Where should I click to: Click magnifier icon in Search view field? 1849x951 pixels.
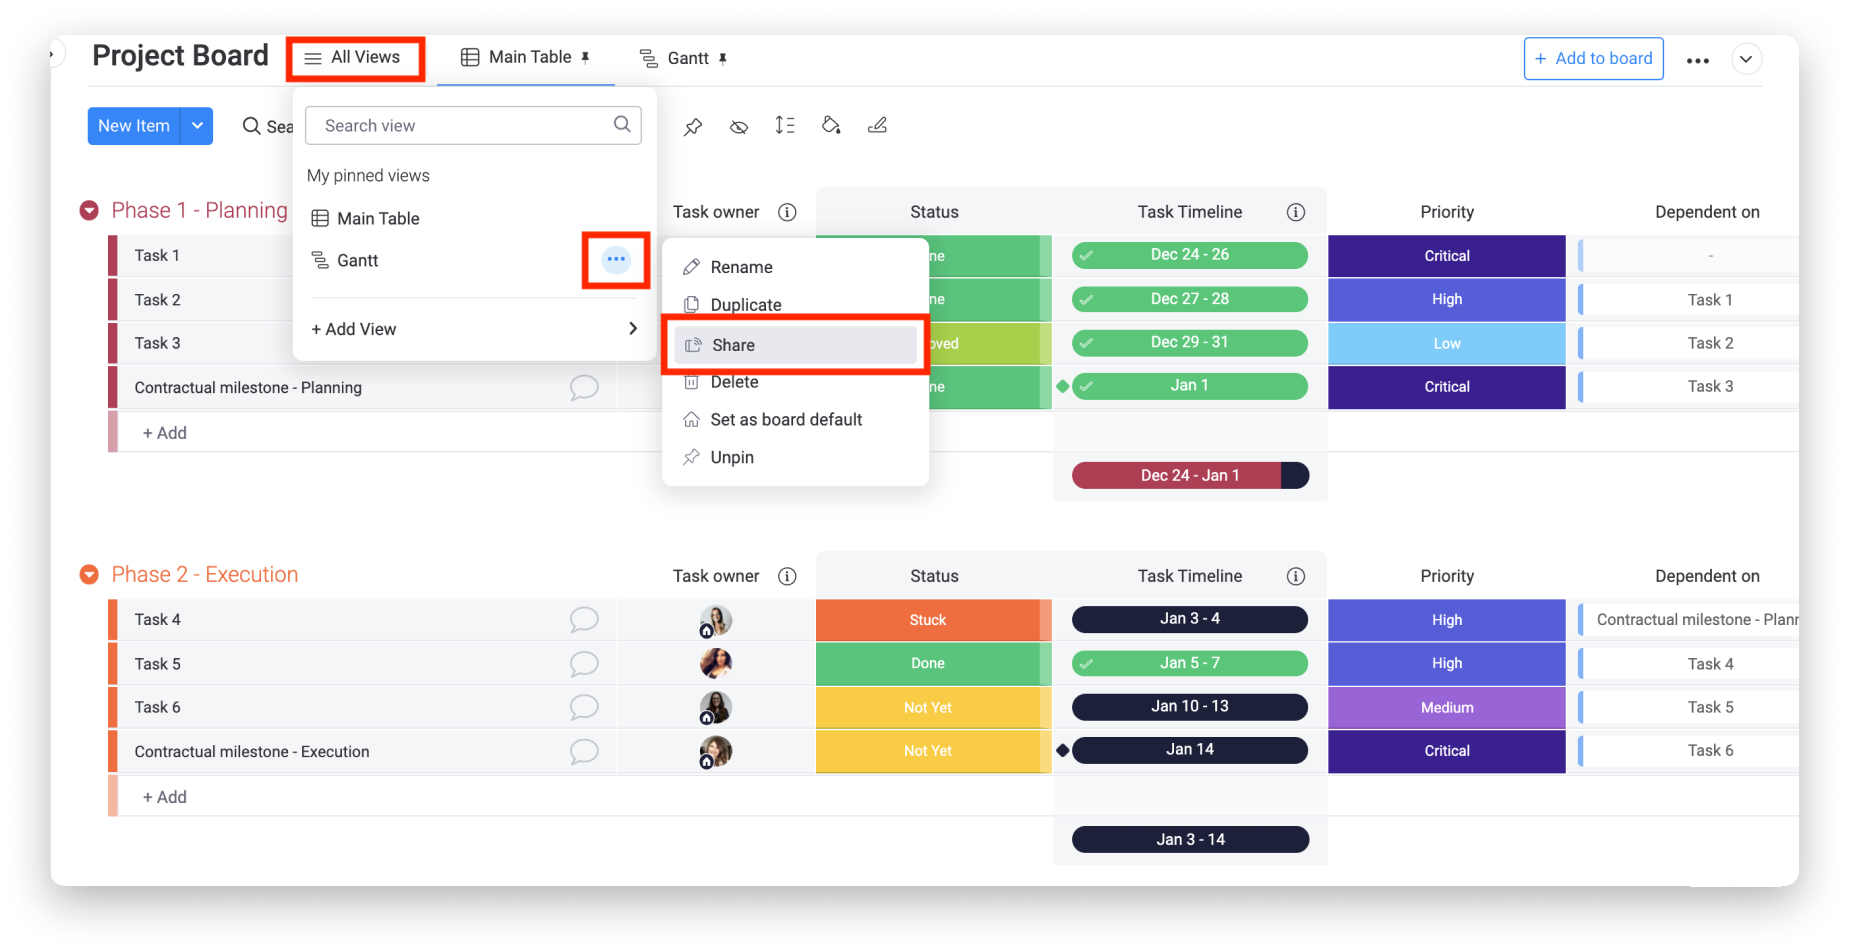[622, 124]
